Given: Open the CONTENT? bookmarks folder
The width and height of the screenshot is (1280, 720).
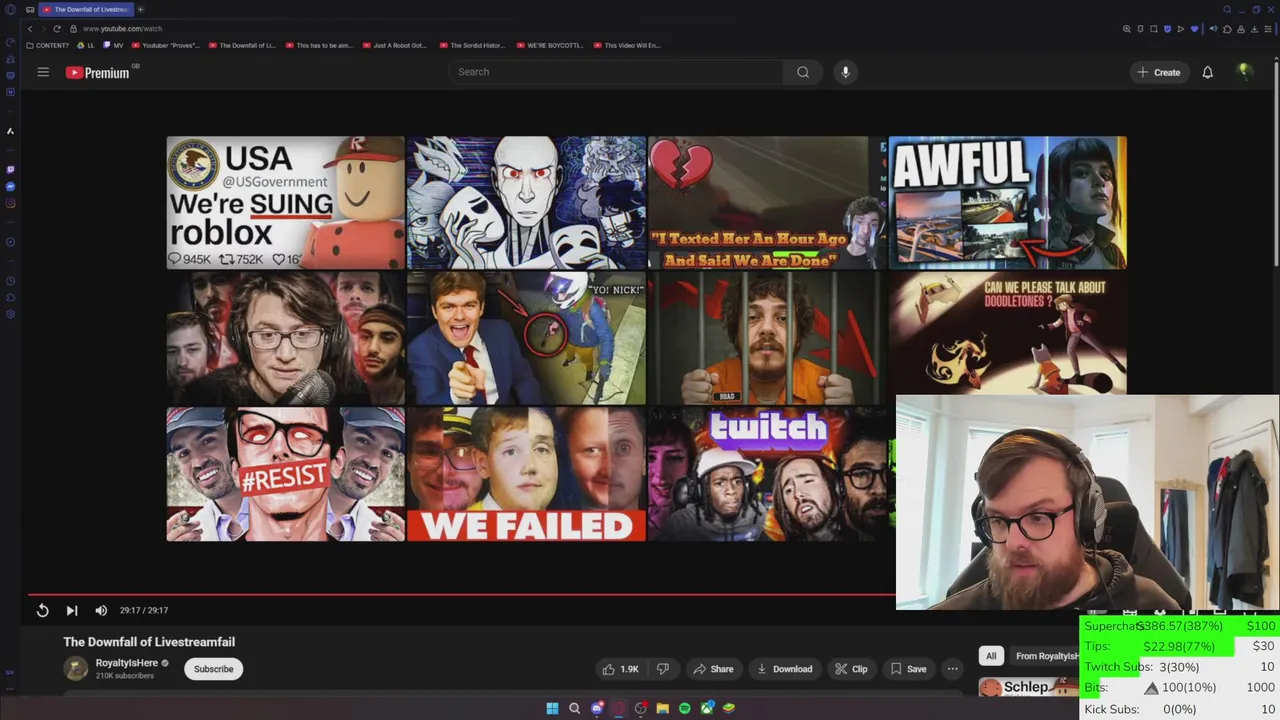Looking at the screenshot, I should 48,45.
